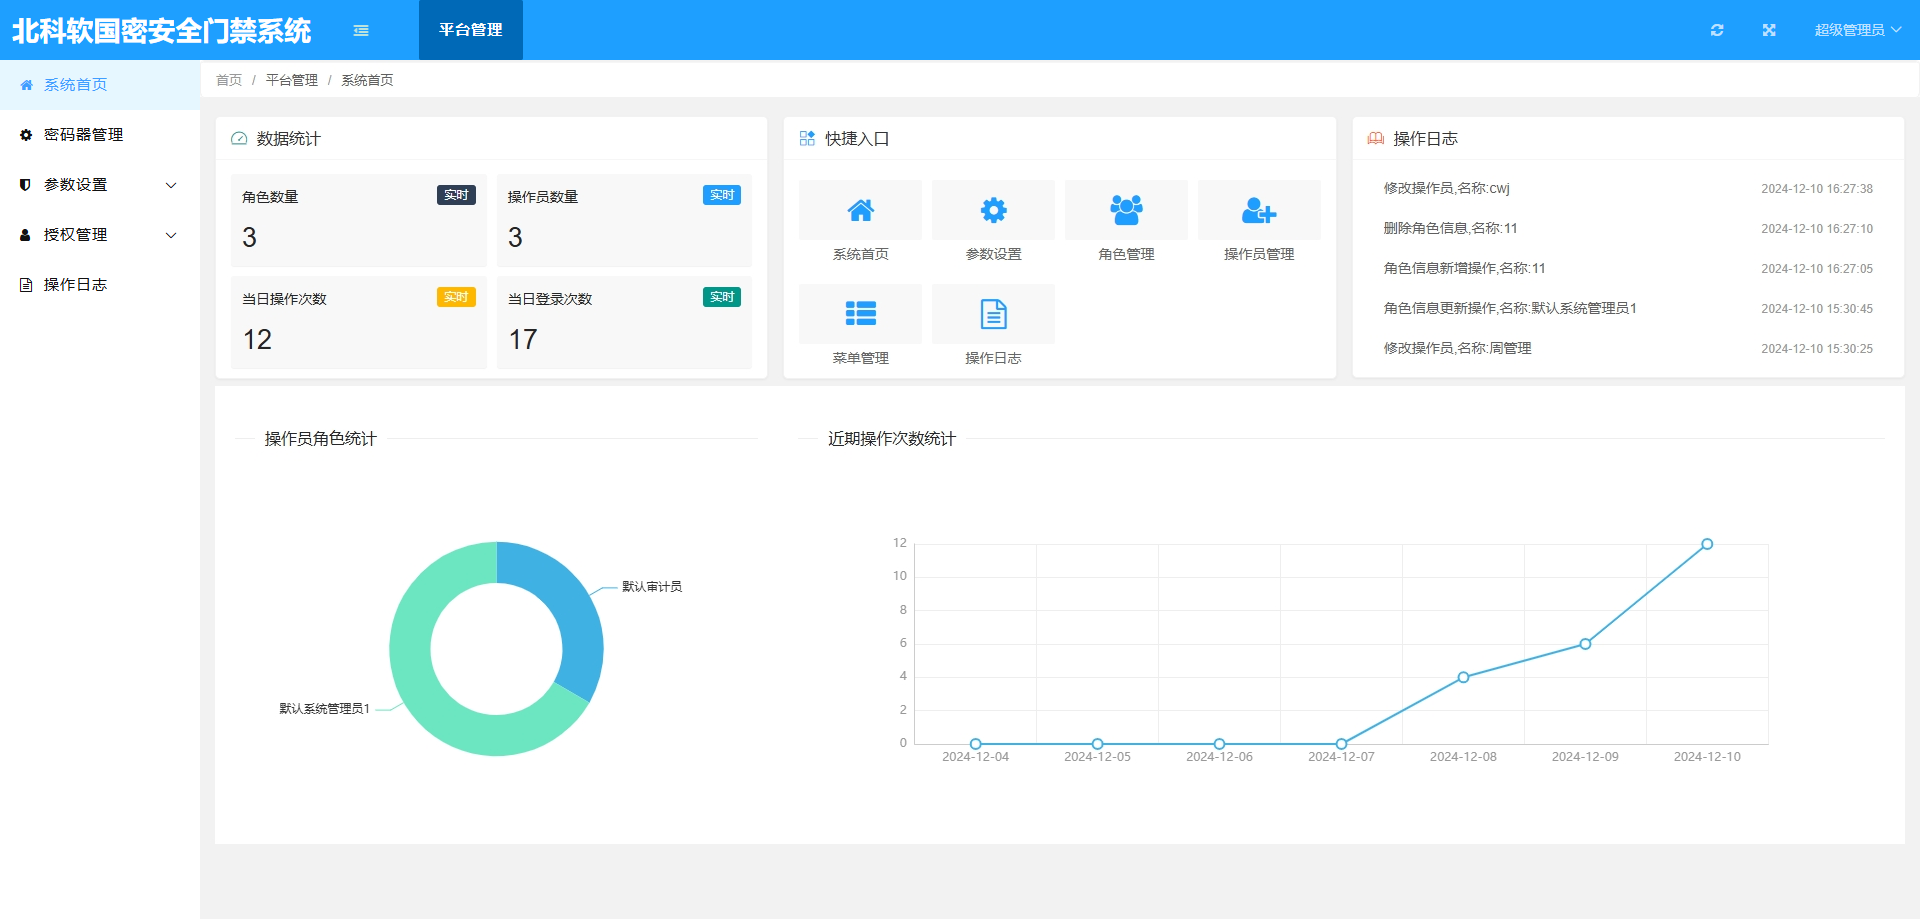Expand the 参数设置 sidebar submenu
The image size is (1920, 919).
100,185
